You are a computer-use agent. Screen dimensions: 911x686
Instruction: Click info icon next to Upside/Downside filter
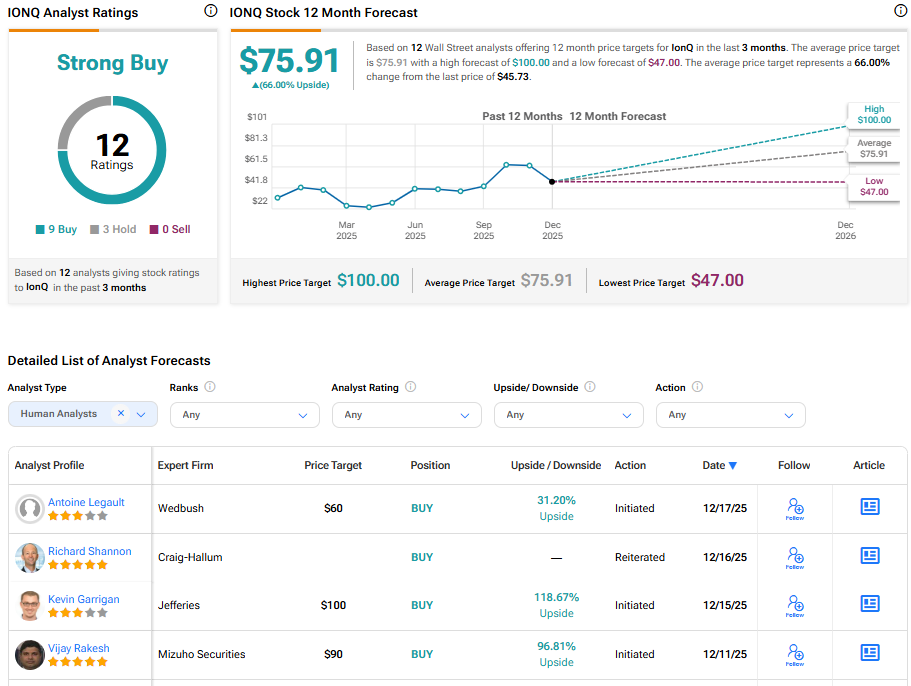[x=590, y=387]
